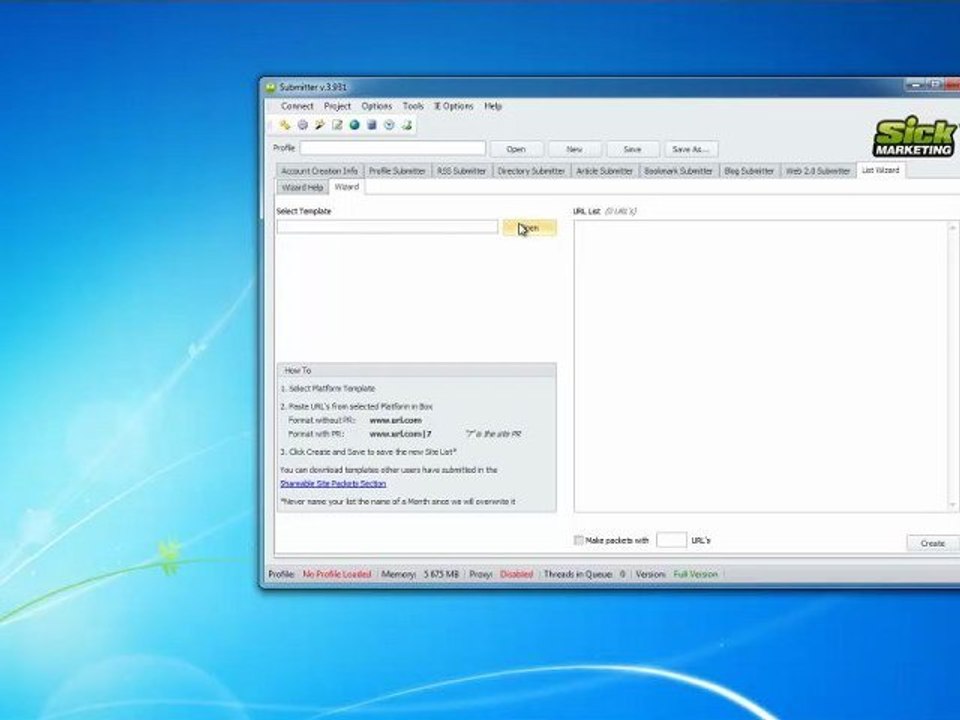This screenshot has height=720, width=960.
Task: Open the Connect menu
Action: coord(297,106)
